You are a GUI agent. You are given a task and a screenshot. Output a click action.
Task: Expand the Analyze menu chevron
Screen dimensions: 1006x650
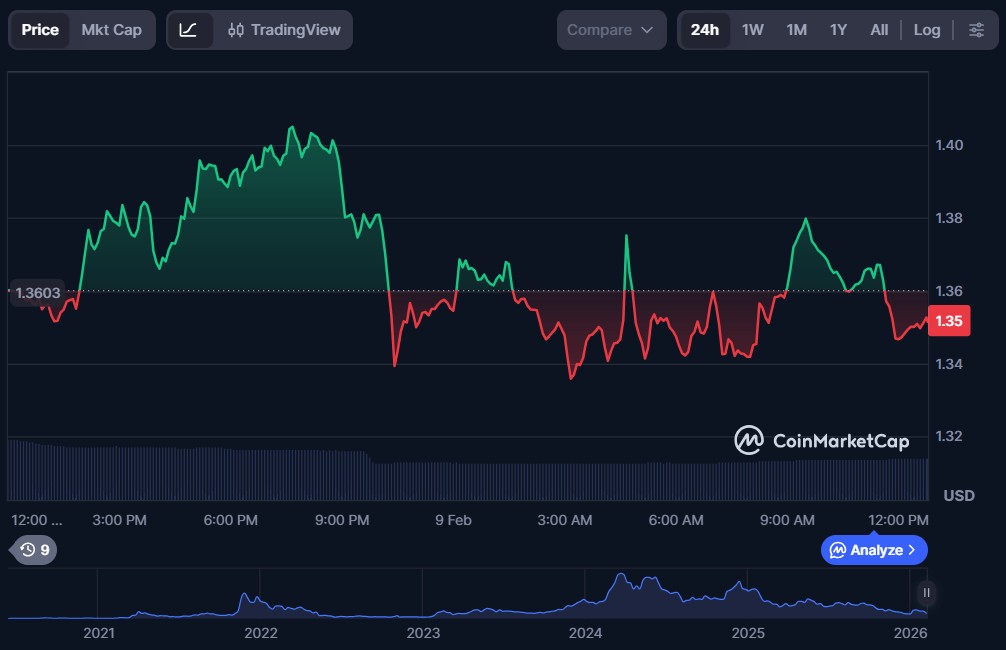[911, 550]
